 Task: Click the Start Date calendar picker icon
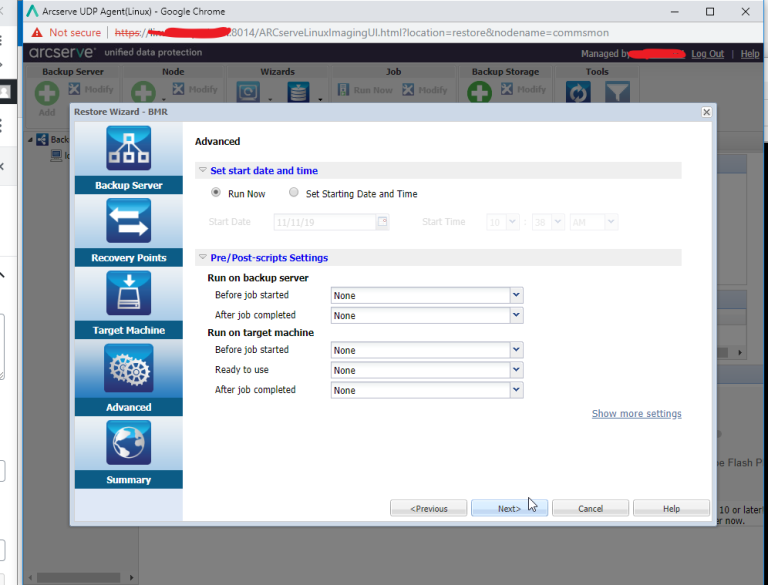(x=382, y=221)
